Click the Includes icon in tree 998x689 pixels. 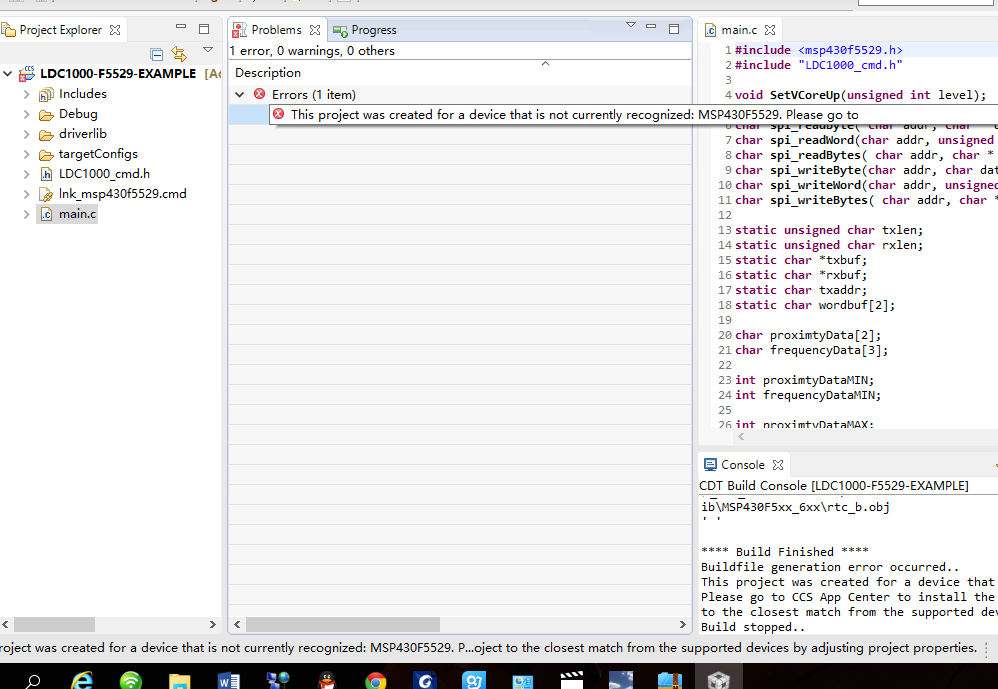[x=46, y=95]
